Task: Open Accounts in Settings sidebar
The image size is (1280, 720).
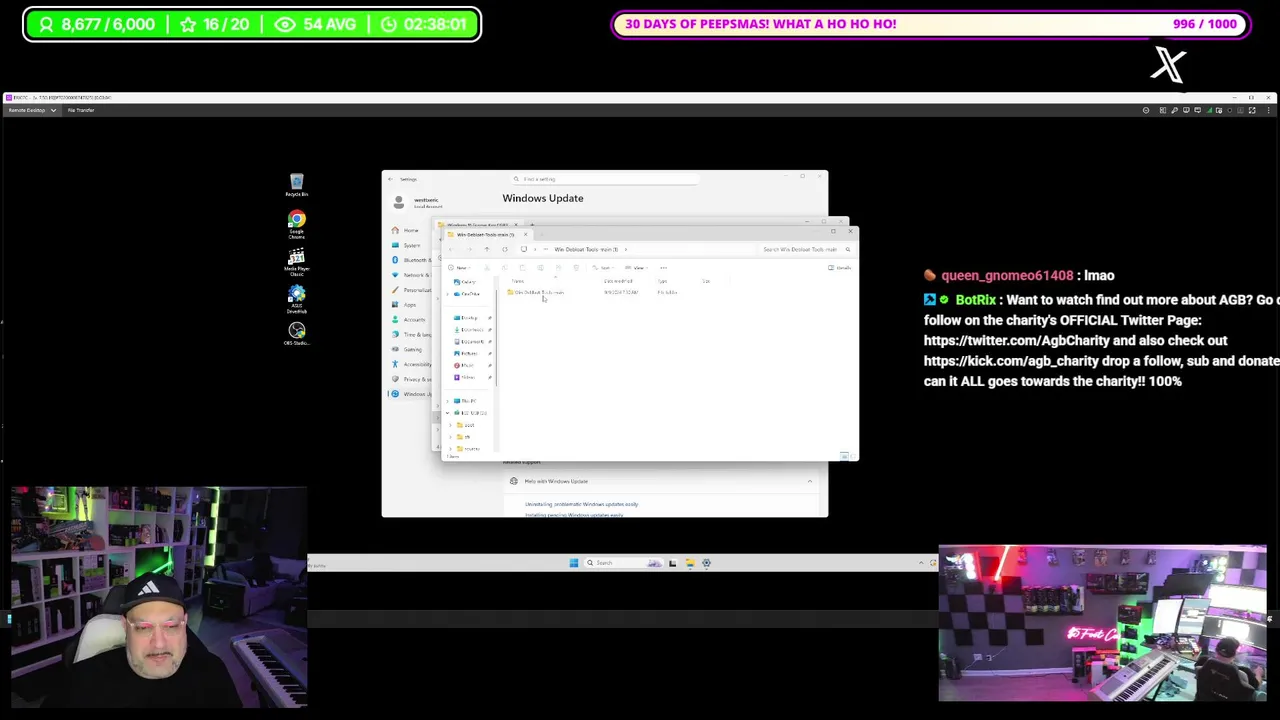Action: [408, 319]
